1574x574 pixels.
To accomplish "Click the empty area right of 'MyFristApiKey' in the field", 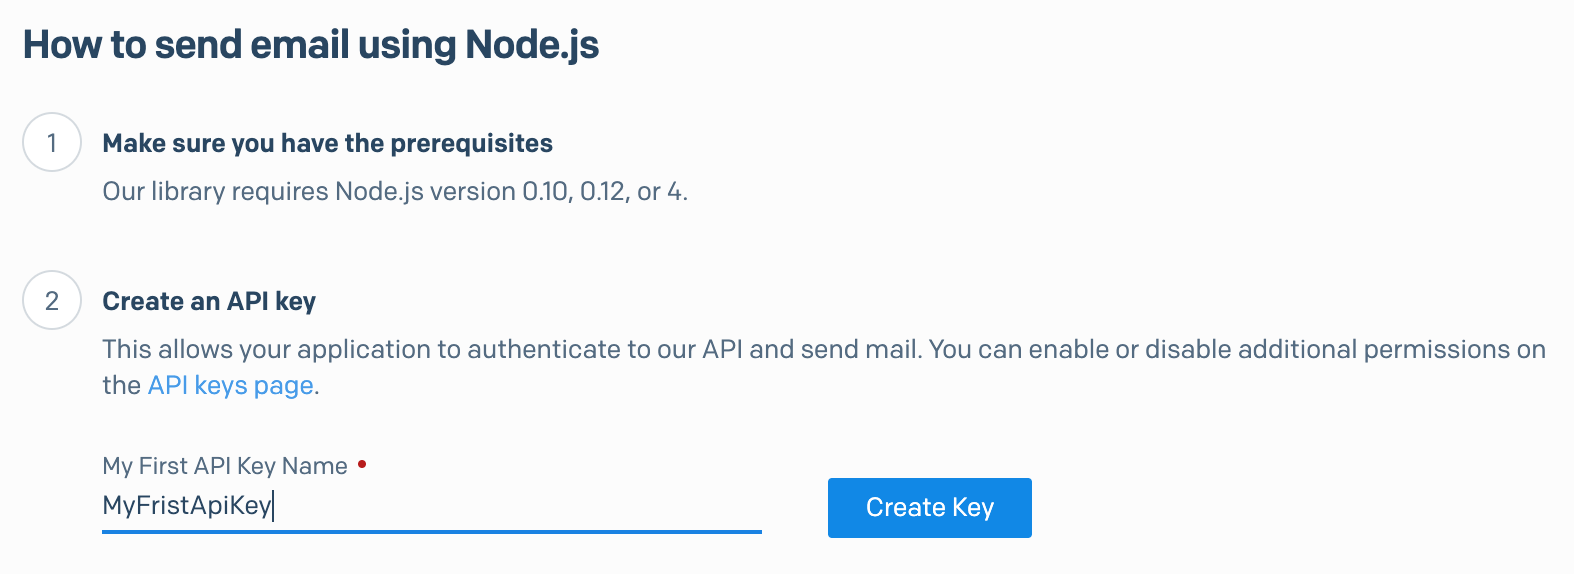I will point(518,506).
